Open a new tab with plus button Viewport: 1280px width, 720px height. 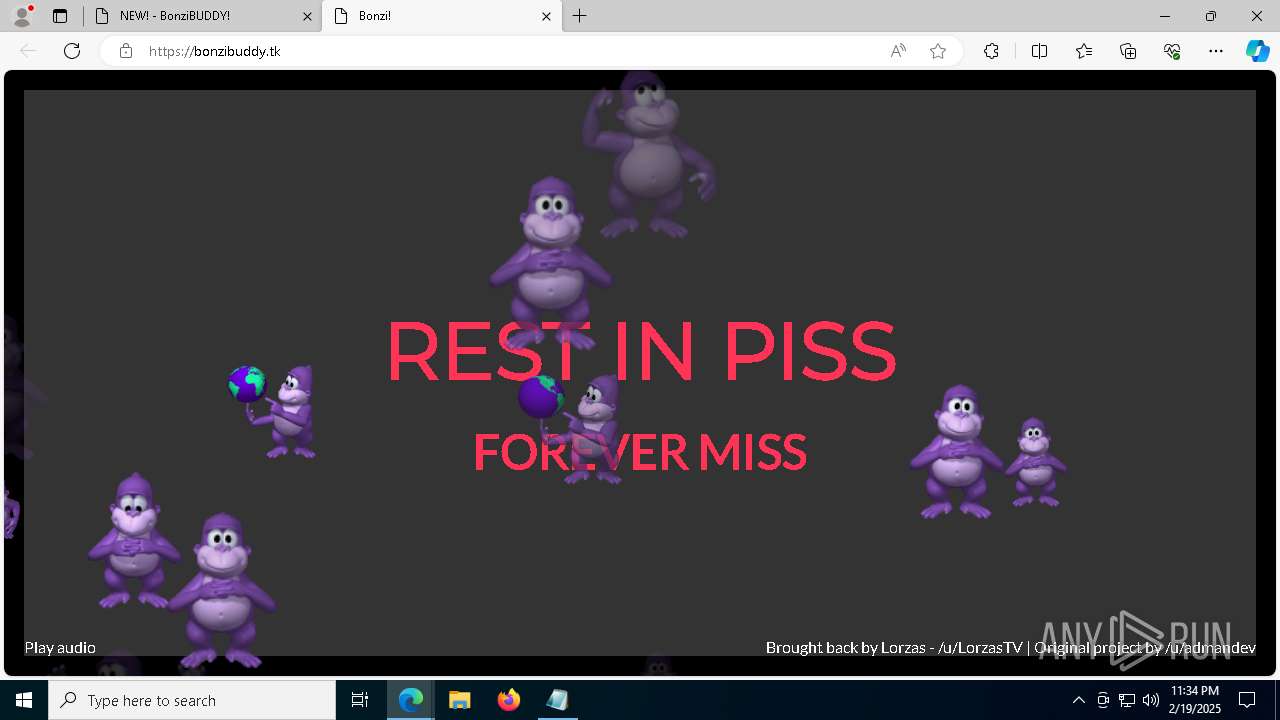(580, 16)
